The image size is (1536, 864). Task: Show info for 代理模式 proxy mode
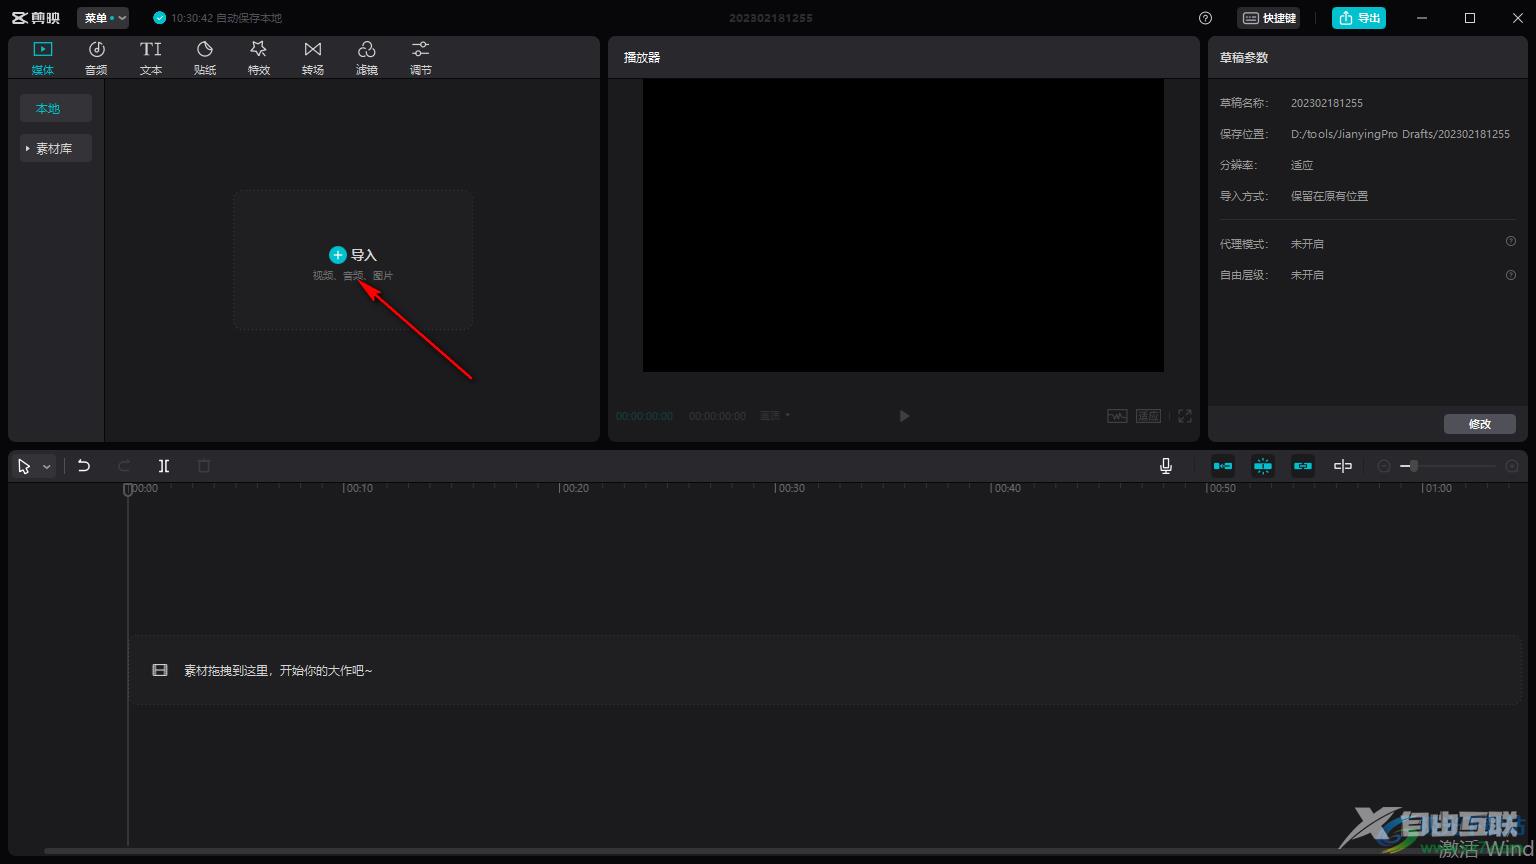click(x=1511, y=241)
